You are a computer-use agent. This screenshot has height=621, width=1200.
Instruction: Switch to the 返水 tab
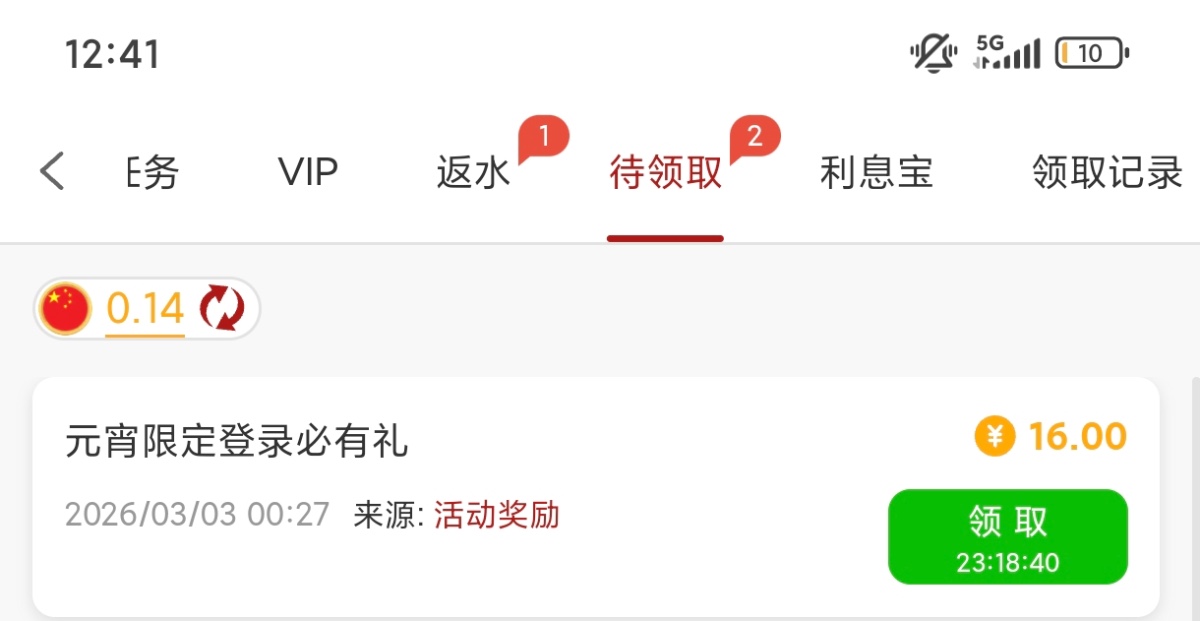tap(473, 172)
